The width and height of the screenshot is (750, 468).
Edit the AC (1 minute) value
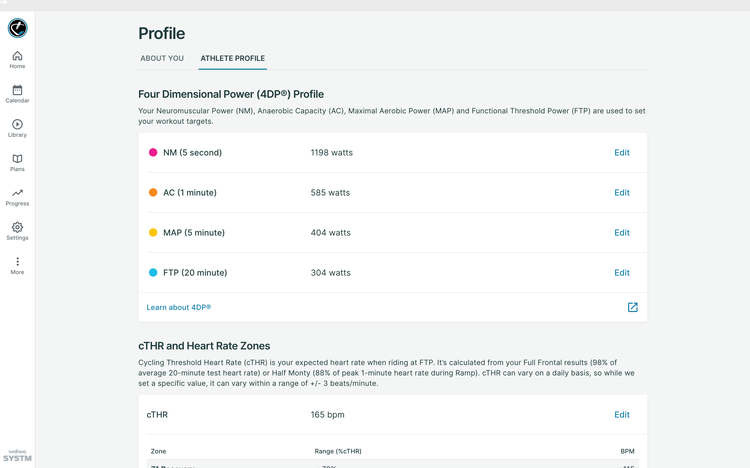pos(622,193)
